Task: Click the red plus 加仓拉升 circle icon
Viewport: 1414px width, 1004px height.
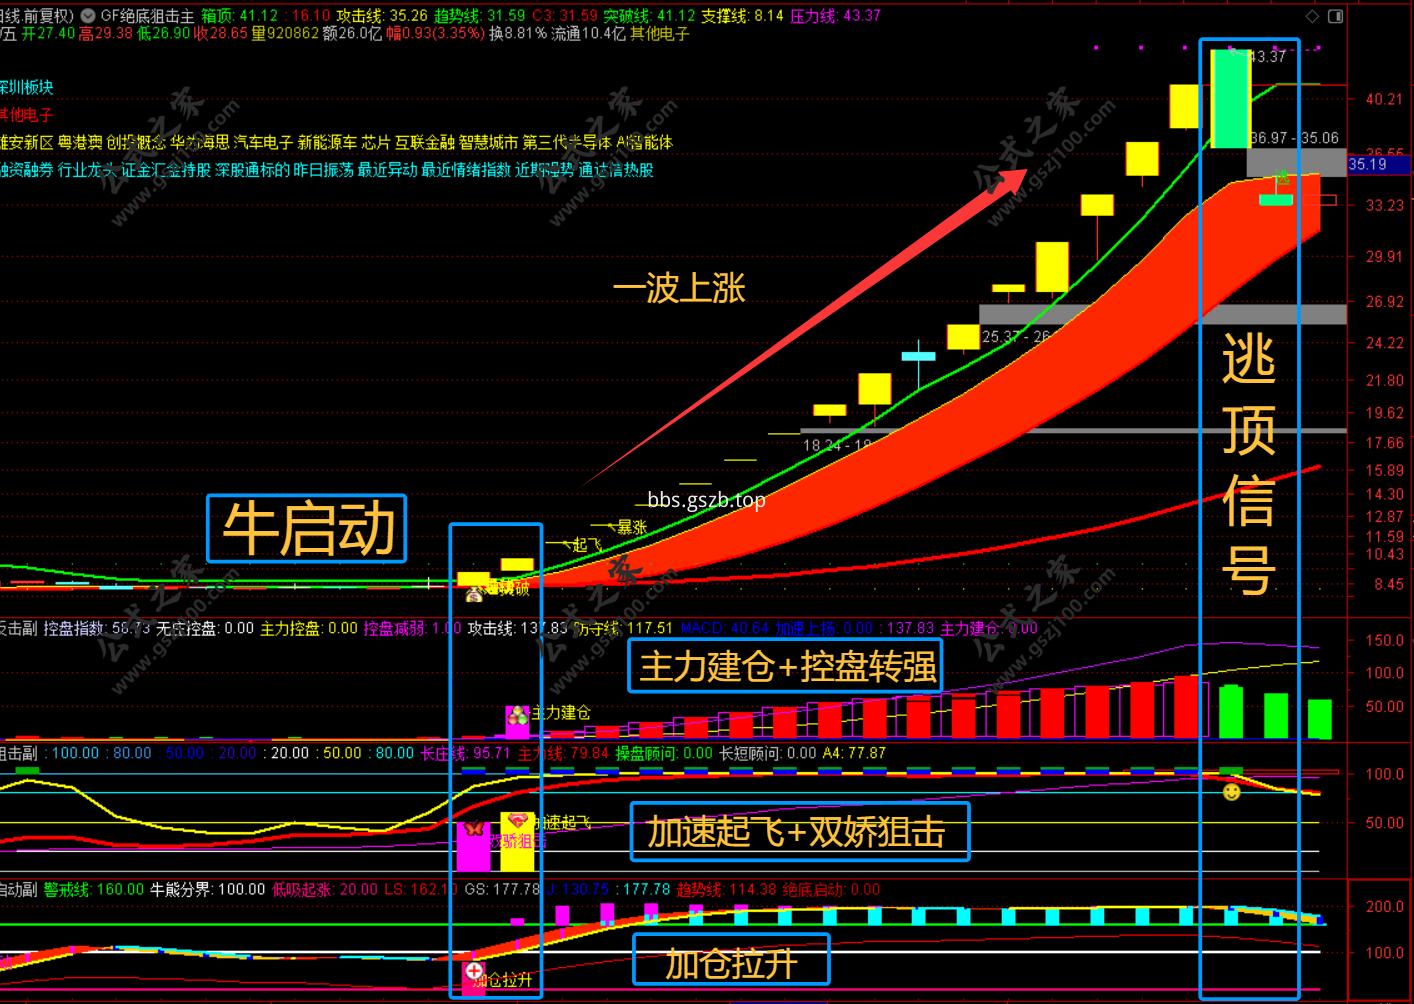Action: [475, 970]
